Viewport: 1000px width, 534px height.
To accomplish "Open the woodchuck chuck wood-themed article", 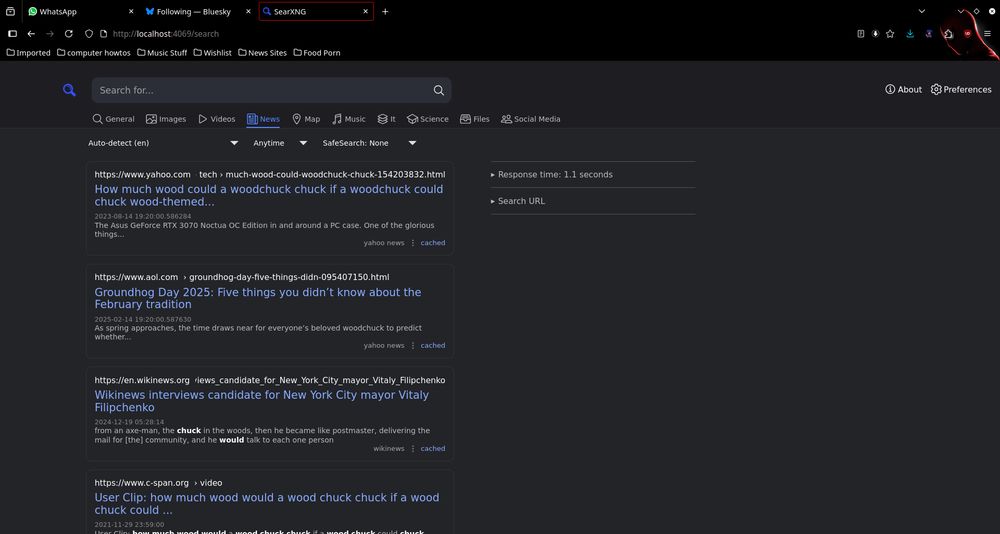I will tap(268, 195).
